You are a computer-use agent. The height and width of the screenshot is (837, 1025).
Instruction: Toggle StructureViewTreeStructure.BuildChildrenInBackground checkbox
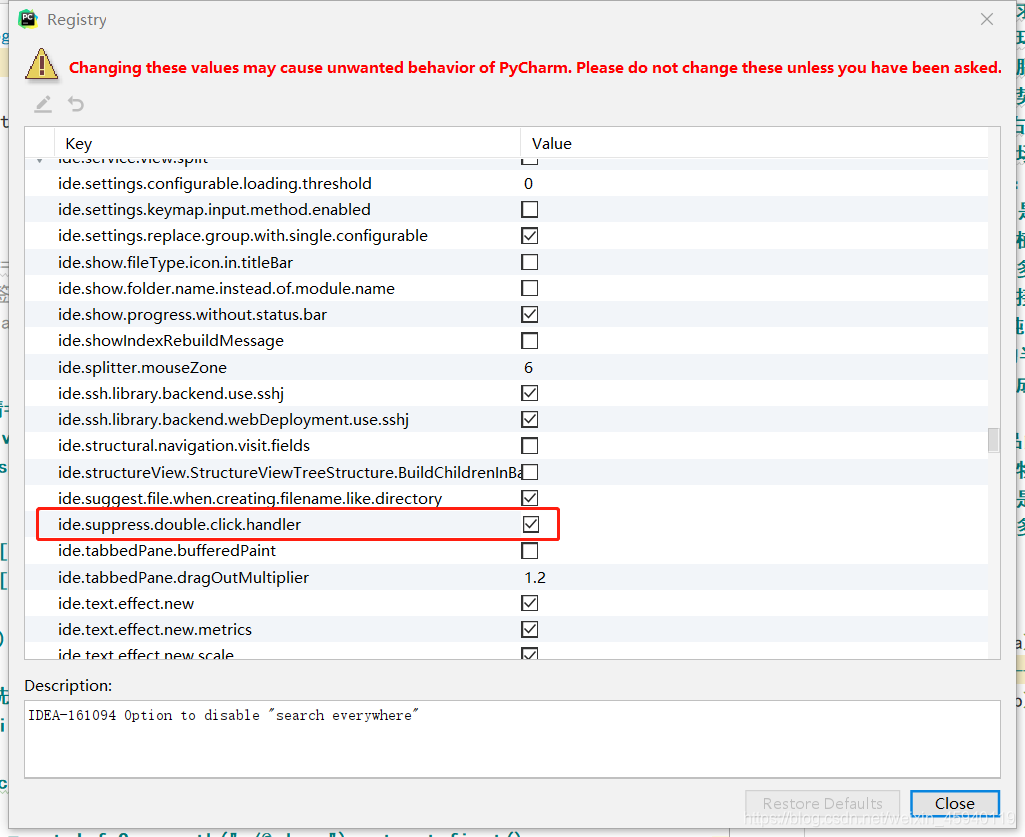[529, 472]
